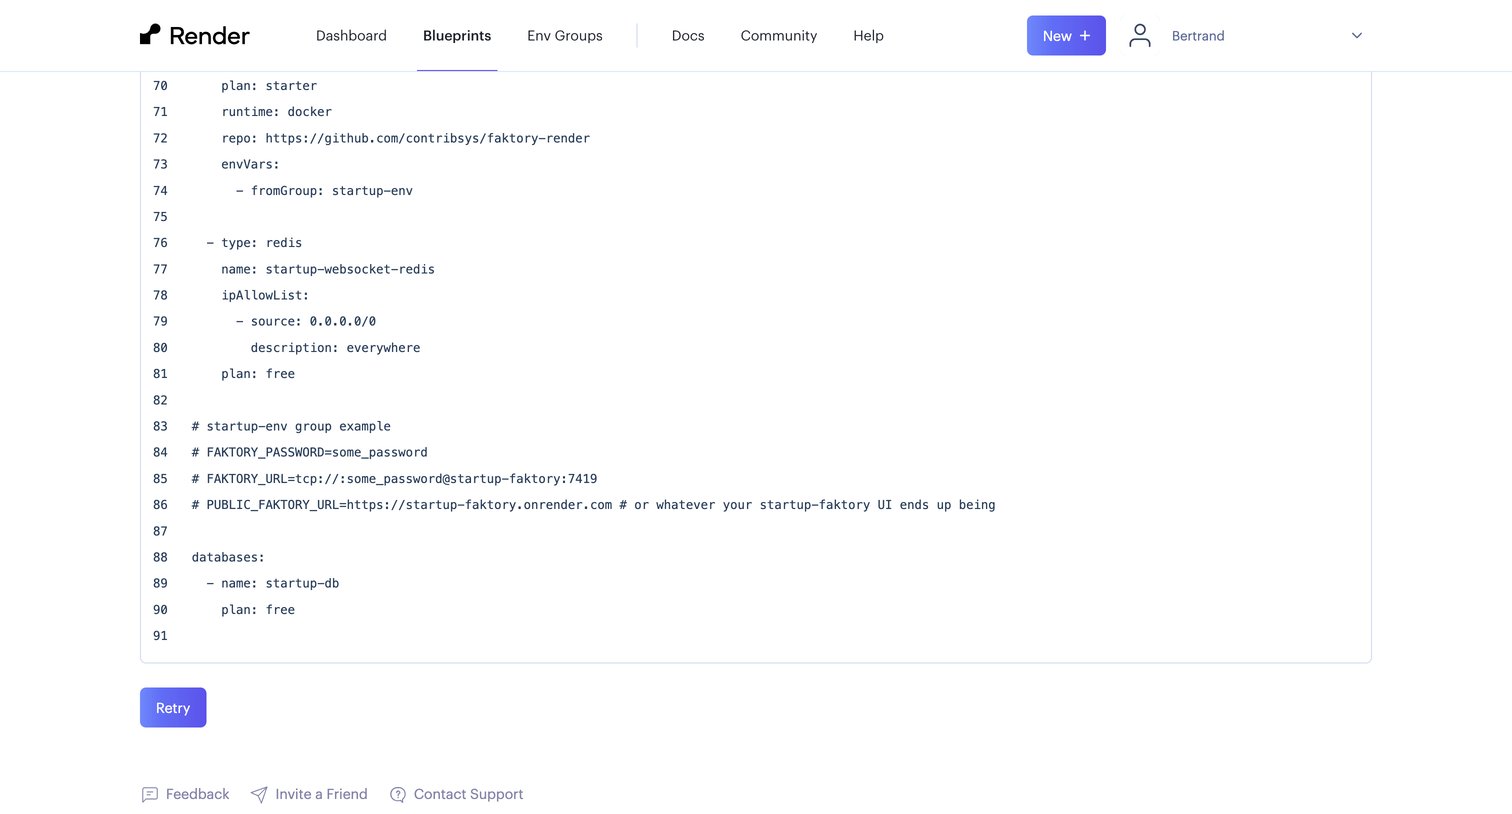
Task: Click the 'source: 0.0.0.0/0' line
Action: [306, 321]
